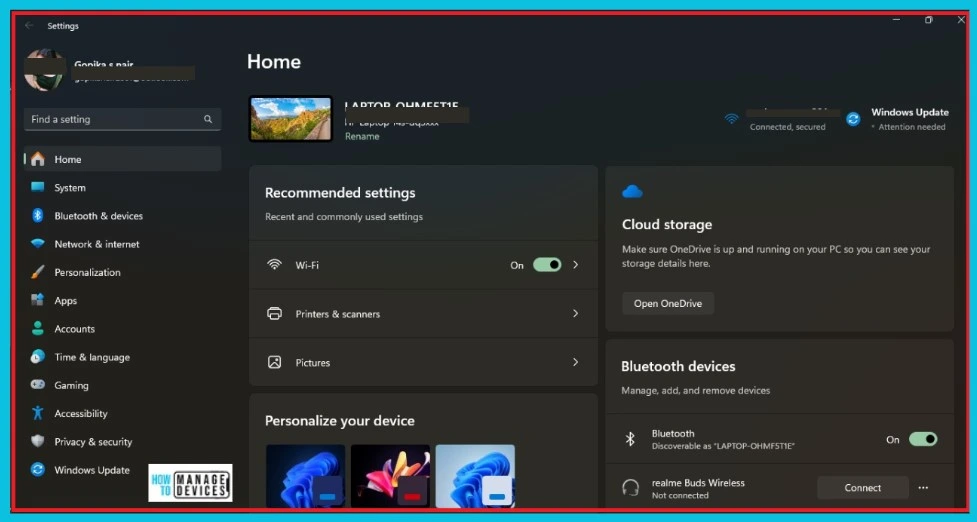Click the Bluetooth devices heading
The width and height of the screenshot is (977, 522).
tap(678, 366)
